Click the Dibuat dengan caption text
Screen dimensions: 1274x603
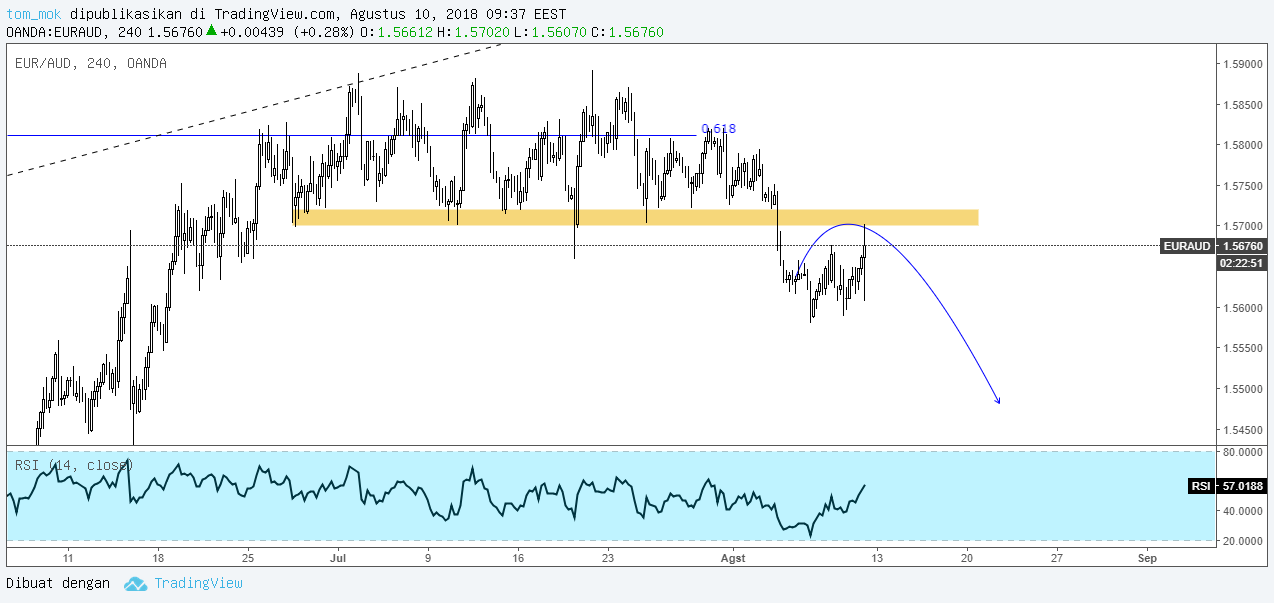(x=58, y=583)
